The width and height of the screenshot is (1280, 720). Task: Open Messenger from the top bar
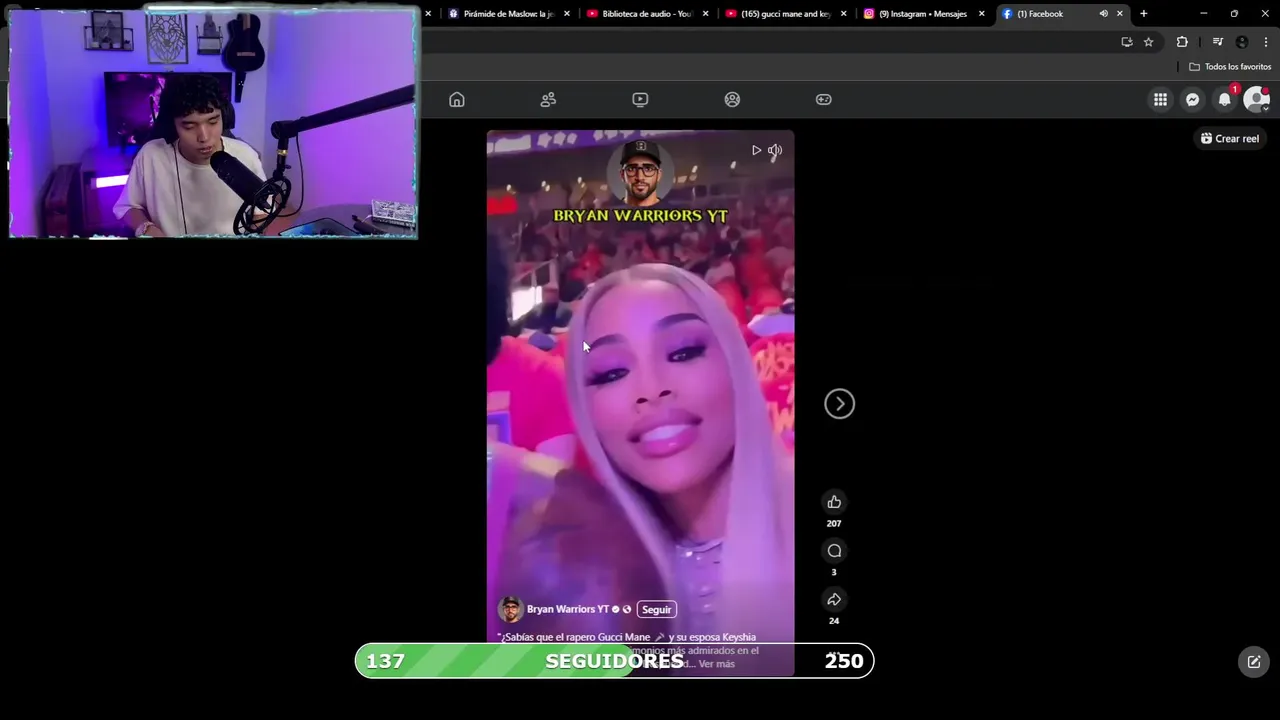point(1192,99)
